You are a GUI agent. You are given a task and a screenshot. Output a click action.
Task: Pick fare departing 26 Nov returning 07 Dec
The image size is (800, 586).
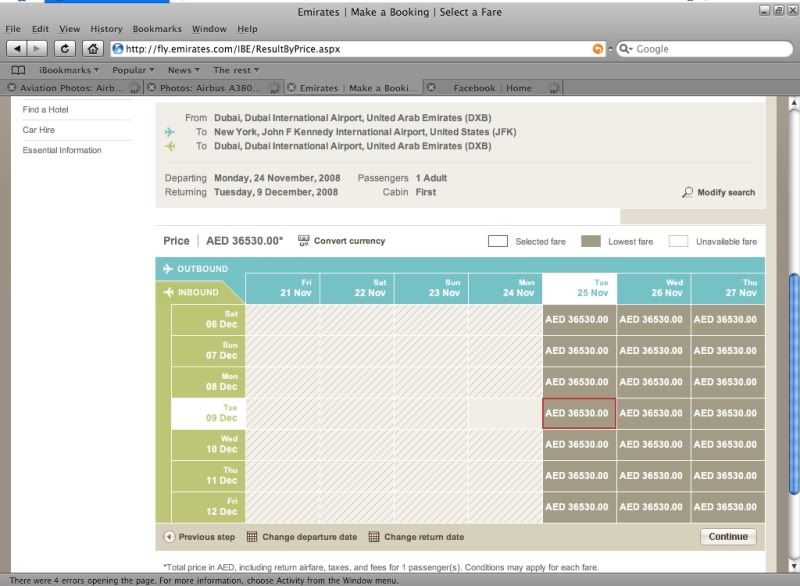pos(654,351)
